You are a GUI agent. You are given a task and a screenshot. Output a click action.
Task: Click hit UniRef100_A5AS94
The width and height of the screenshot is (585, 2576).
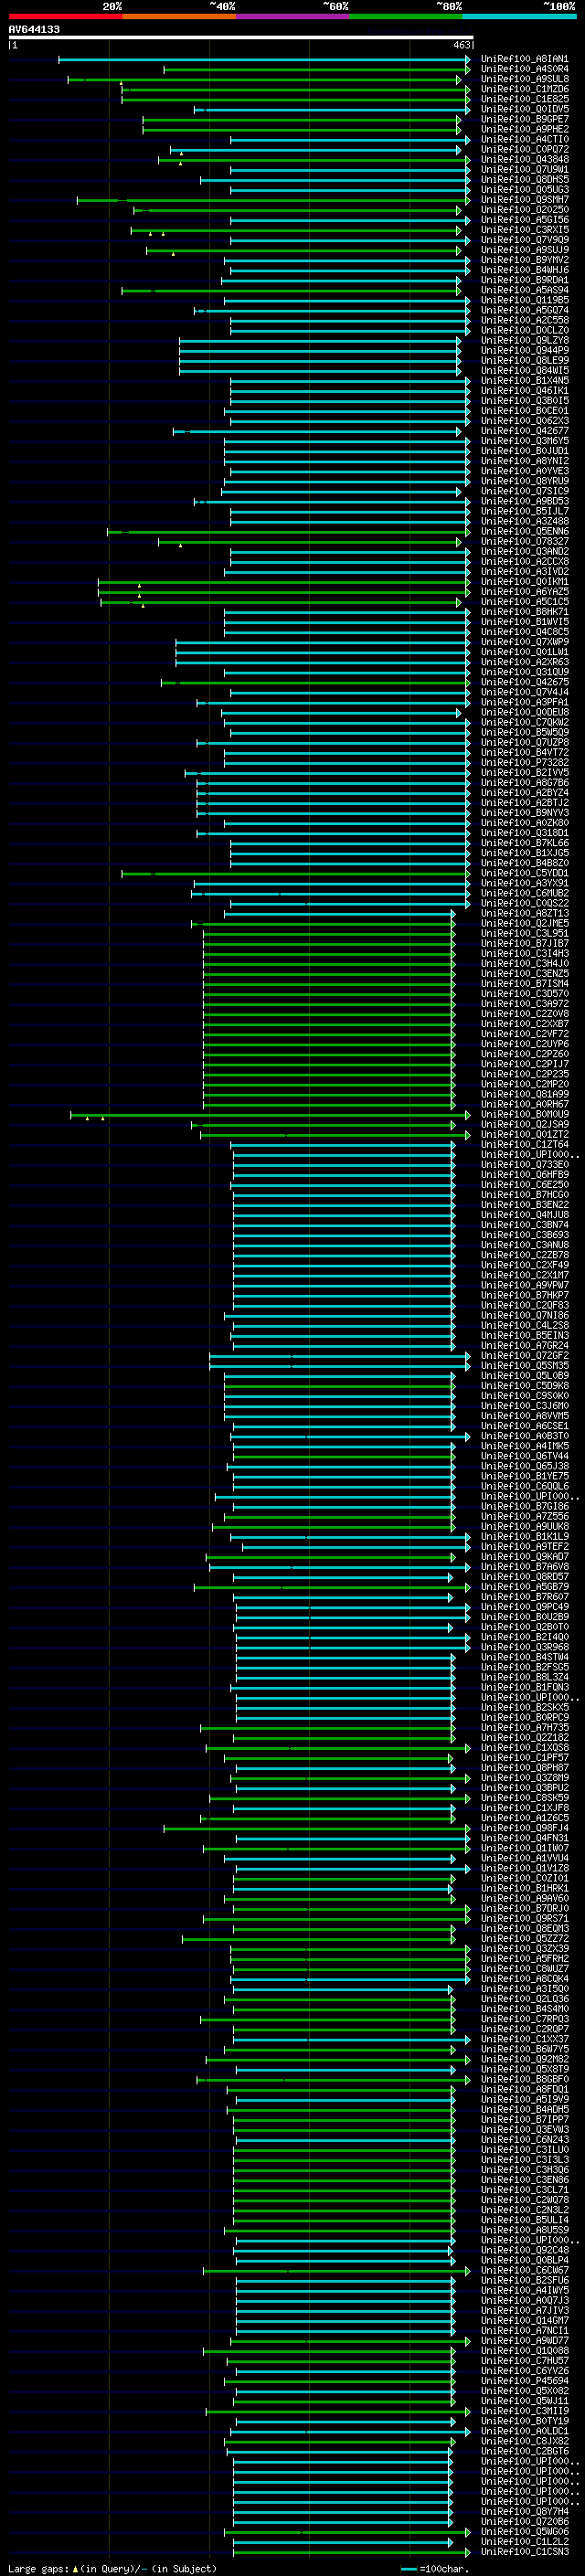pos(525,290)
